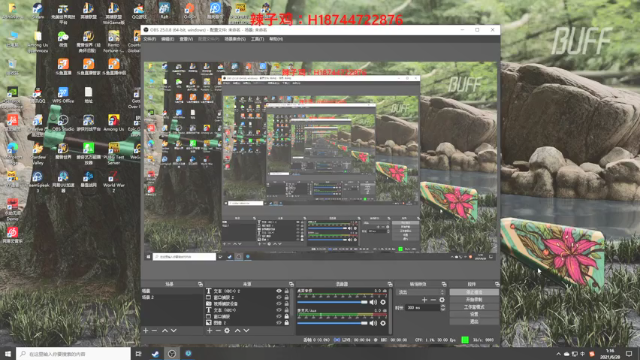The image size is (640, 360).
Task: Toggle lock on 文本 (GDI+) 2 source
Action: click(287, 291)
